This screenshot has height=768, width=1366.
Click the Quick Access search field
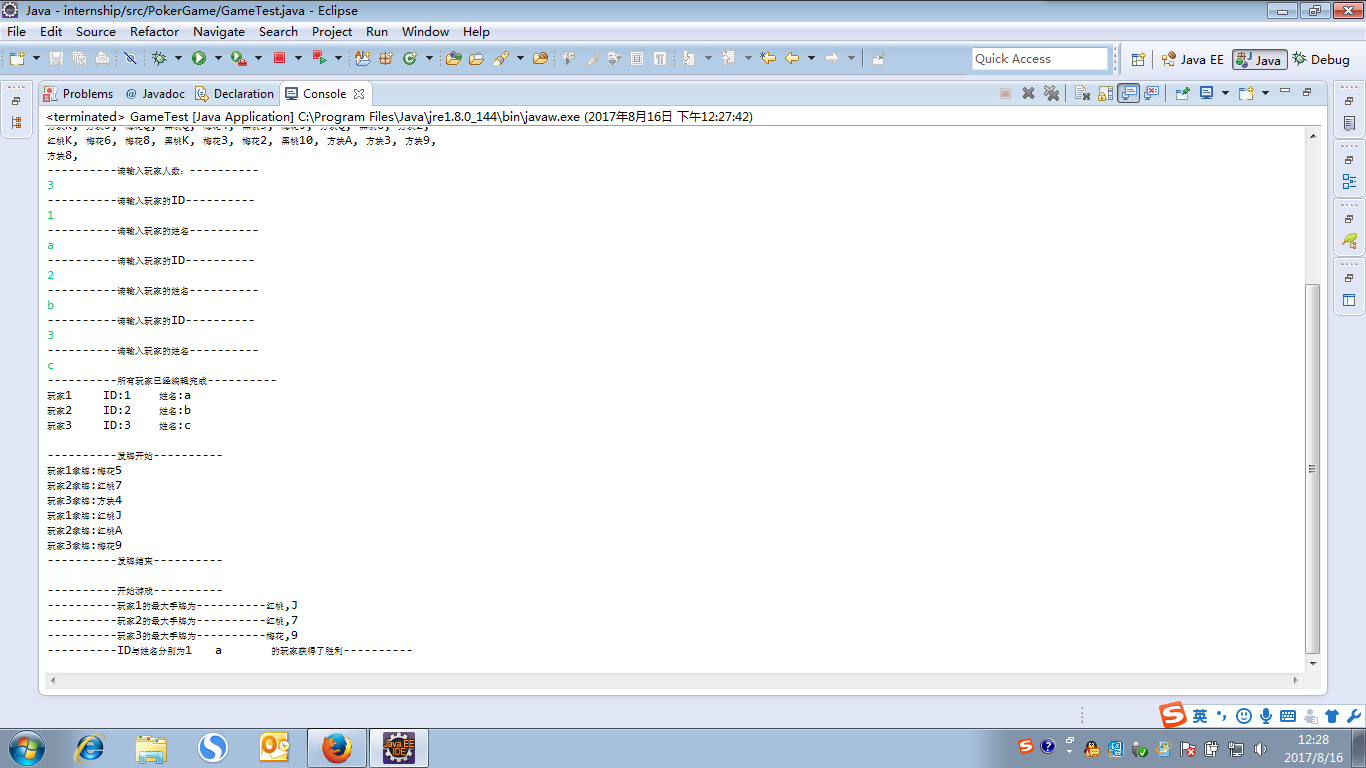pyautogui.click(x=1040, y=59)
